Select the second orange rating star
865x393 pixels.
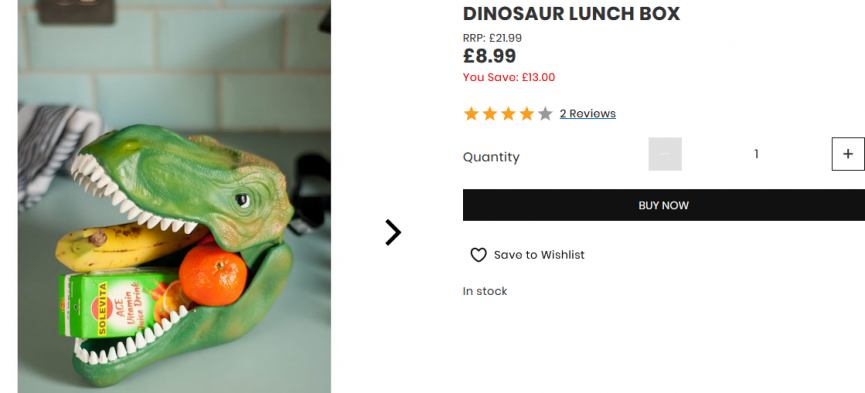point(490,114)
